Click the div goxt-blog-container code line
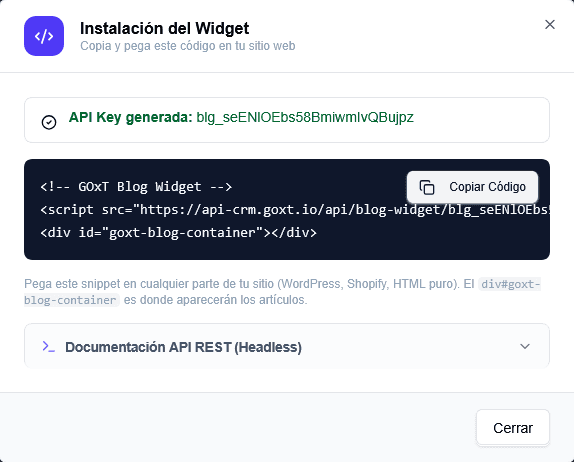This screenshot has width=574, height=462. pyautogui.click(x=179, y=232)
